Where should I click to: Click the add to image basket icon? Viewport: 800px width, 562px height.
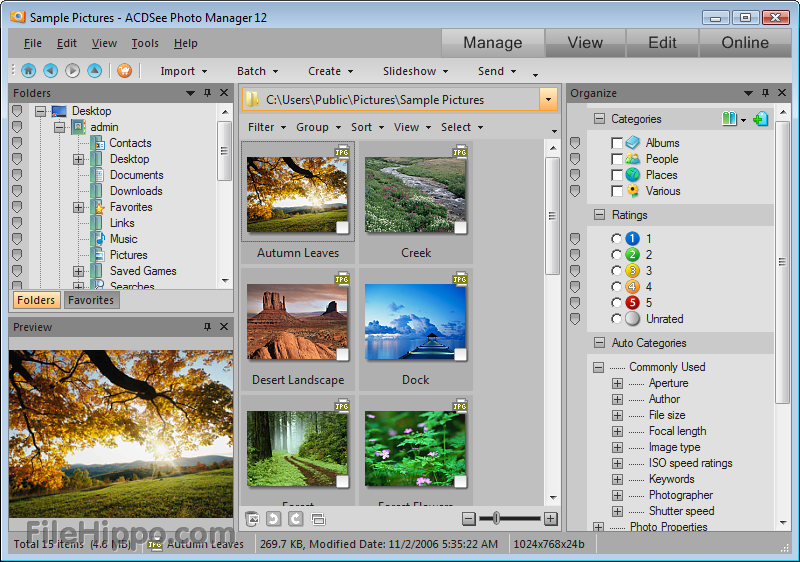click(252, 519)
